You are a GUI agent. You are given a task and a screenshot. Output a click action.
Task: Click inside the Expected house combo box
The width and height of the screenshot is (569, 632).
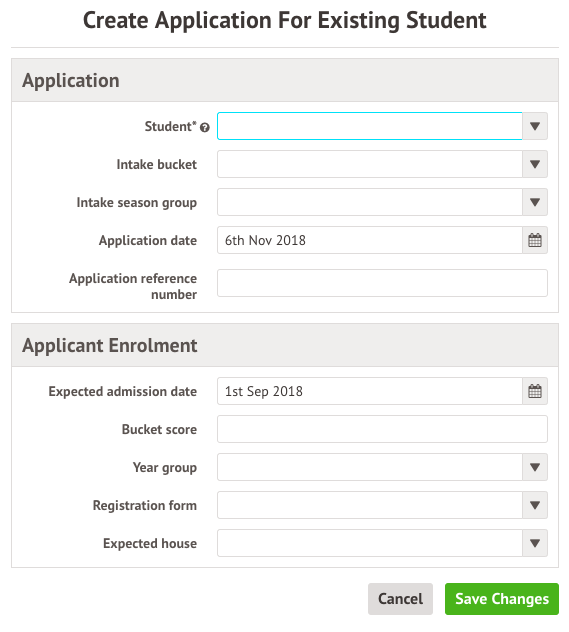370,543
